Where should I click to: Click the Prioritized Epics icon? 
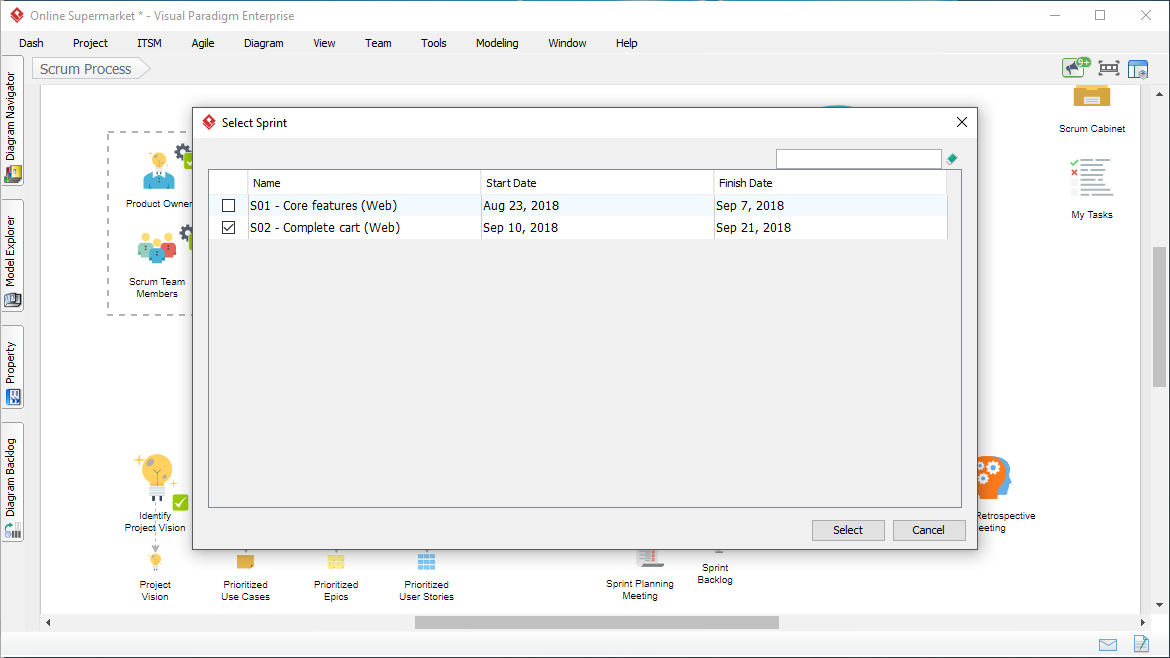pos(336,561)
